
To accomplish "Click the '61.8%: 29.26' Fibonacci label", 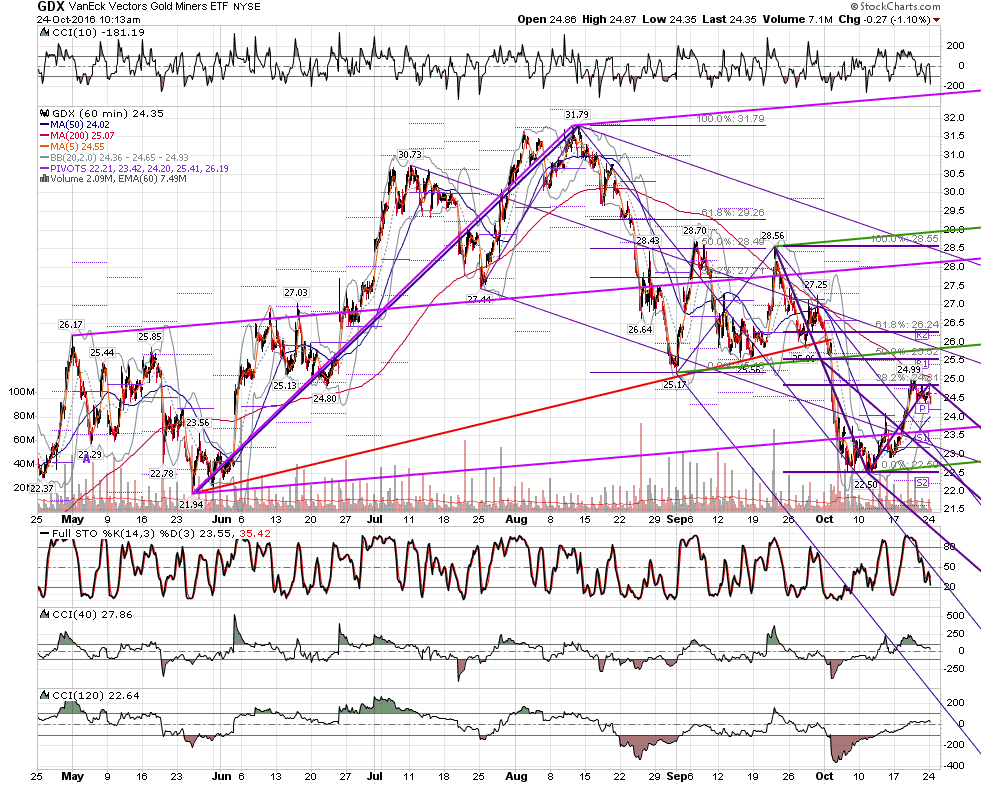I will [x=733, y=213].
